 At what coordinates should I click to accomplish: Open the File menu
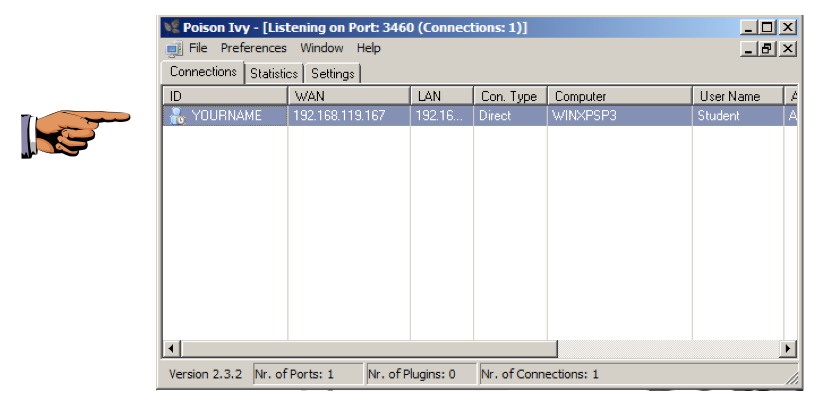tap(198, 48)
